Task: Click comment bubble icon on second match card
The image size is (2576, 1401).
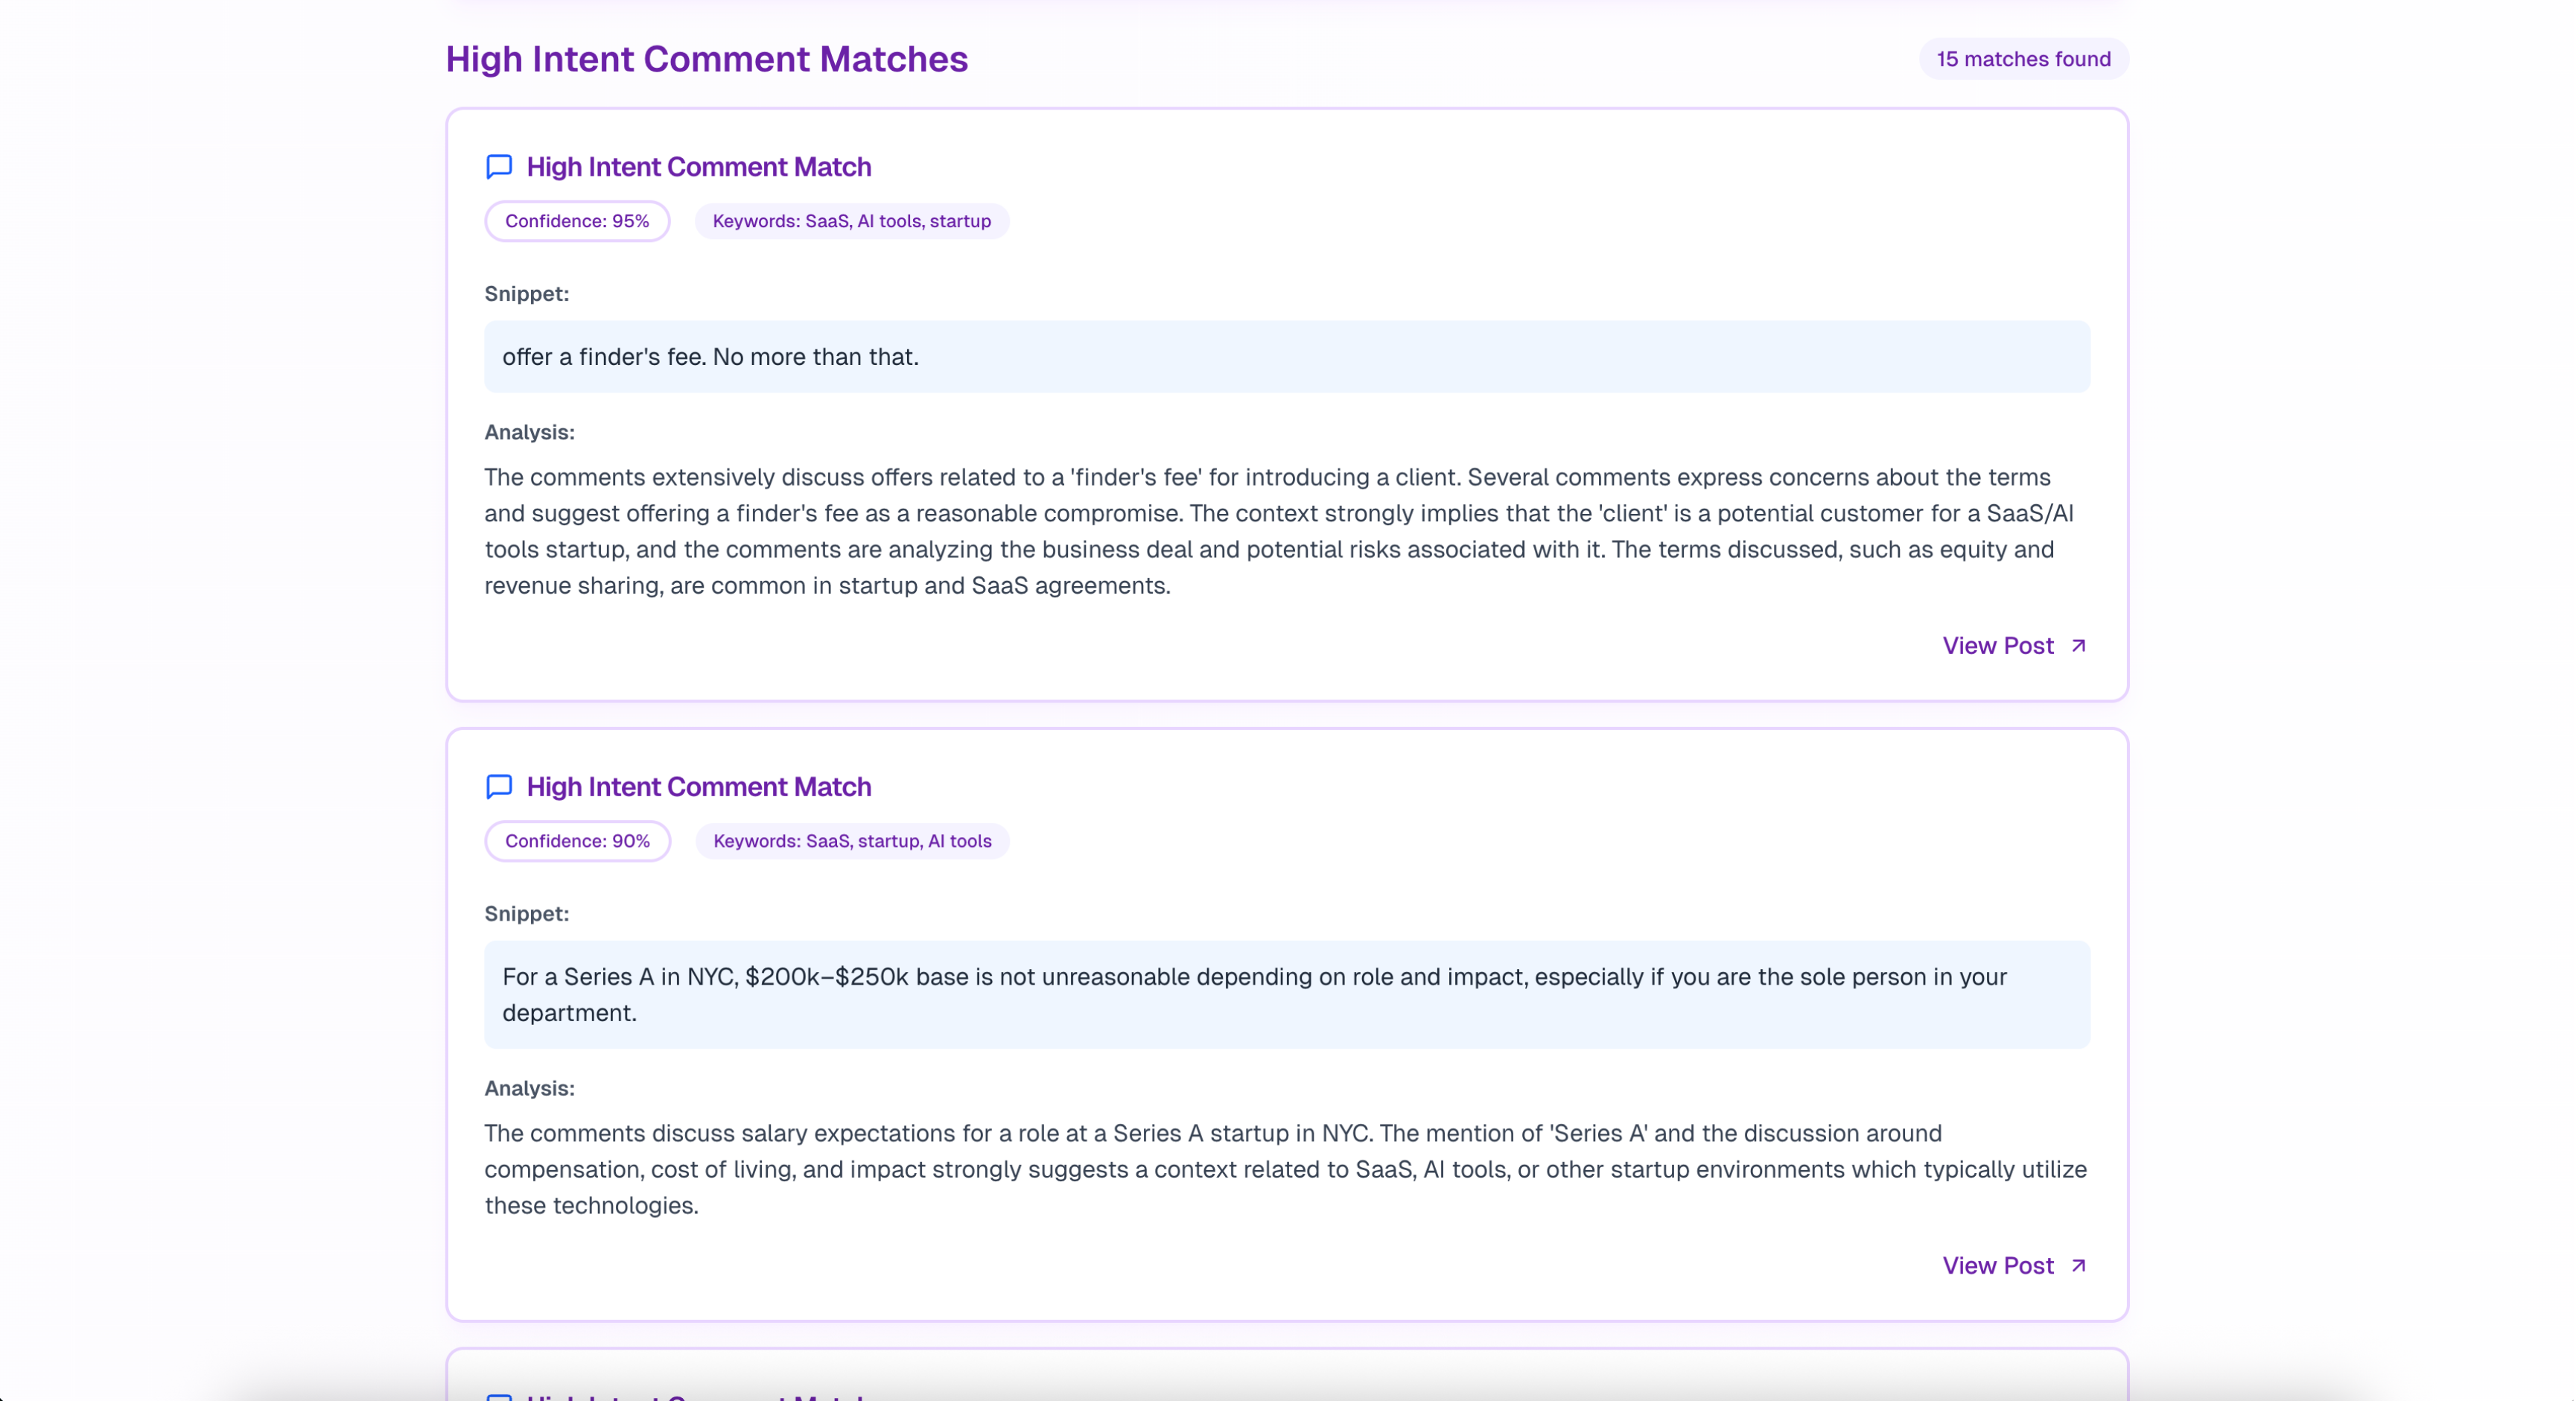Action: click(x=499, y=786)
